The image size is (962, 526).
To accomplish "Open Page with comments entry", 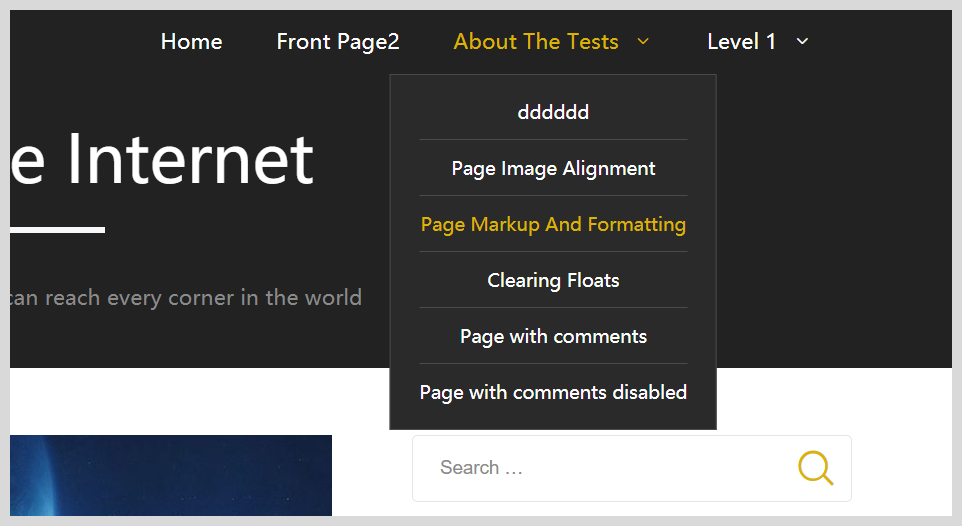I will pos(553,336).
